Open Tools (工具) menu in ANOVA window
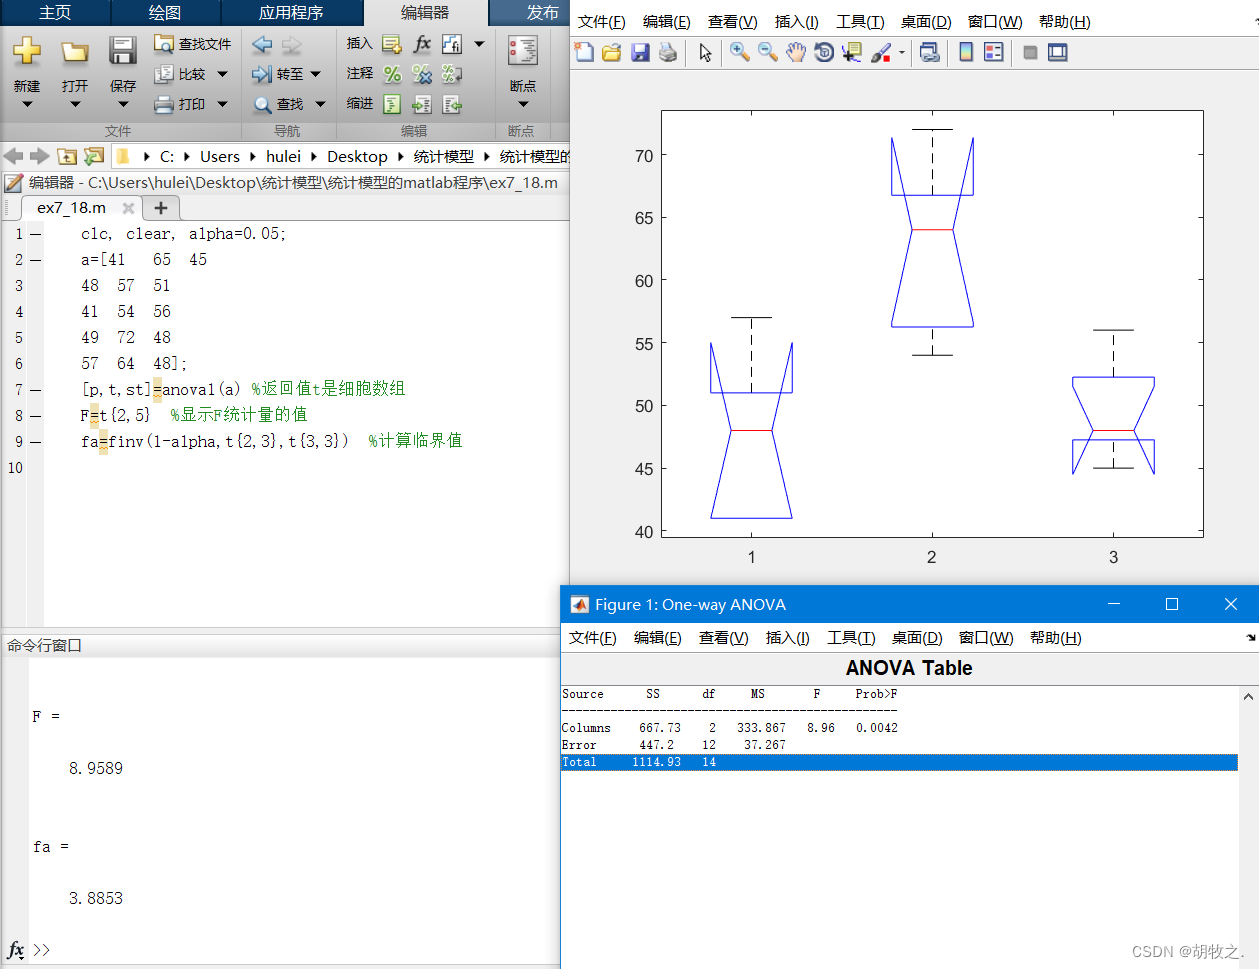 (851, 638)
